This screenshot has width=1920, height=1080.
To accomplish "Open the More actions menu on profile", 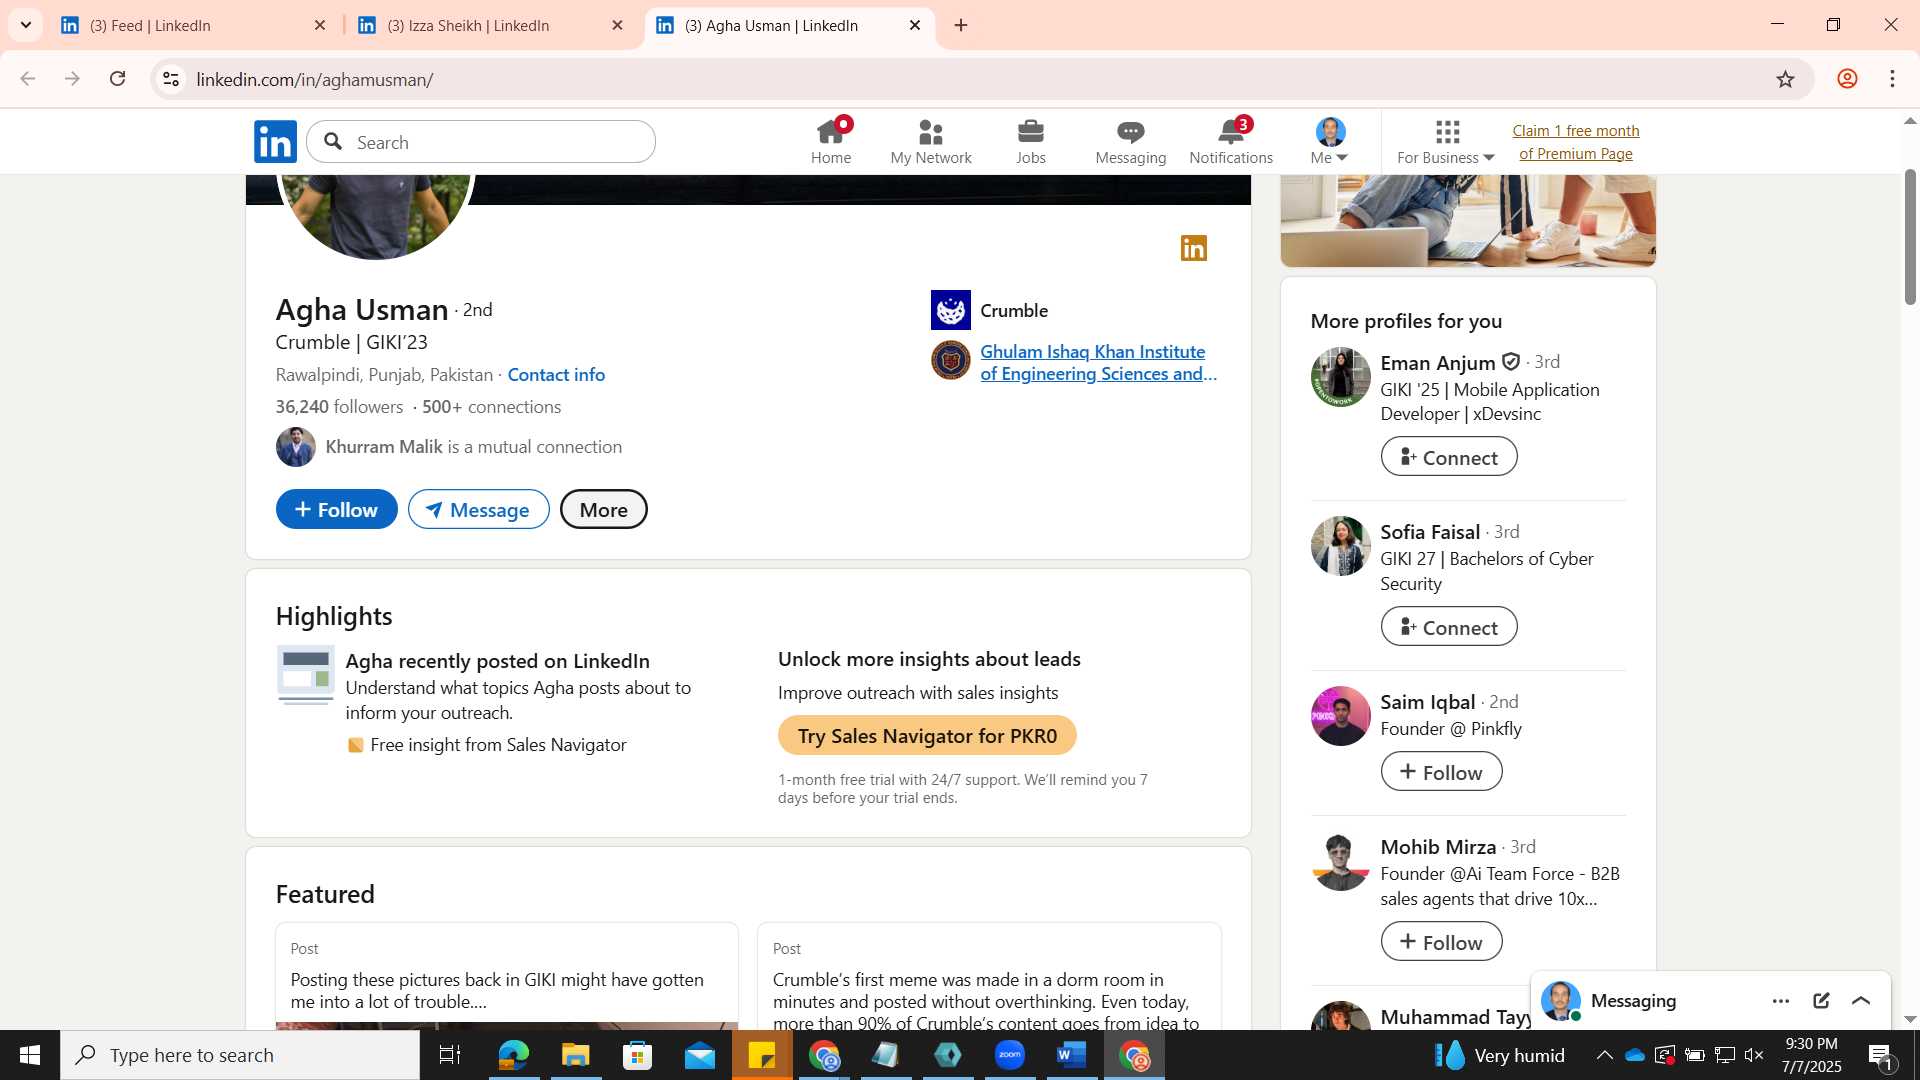I will [604, 509].
